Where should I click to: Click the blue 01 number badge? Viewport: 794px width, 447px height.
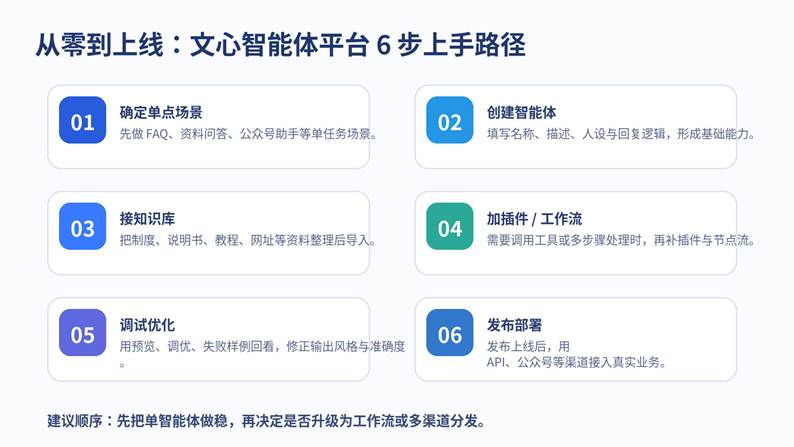point(82,121)
